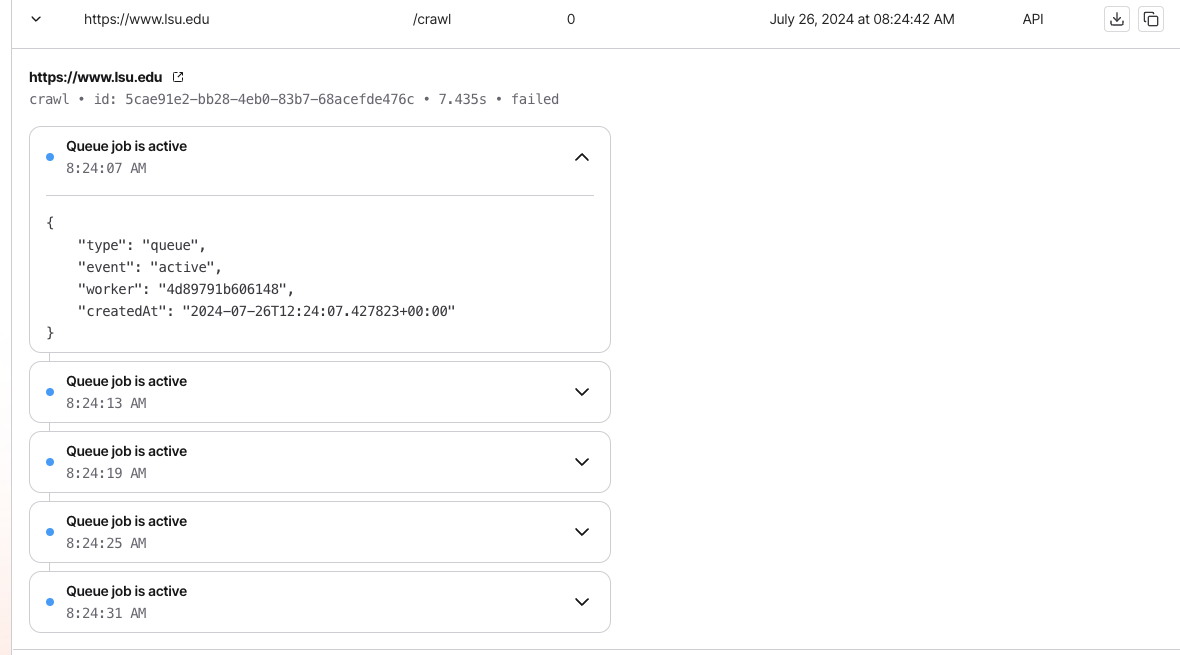Click the /crawl endpoint cell
This screenshot has width=1180, height=655.
pos(432,19)
